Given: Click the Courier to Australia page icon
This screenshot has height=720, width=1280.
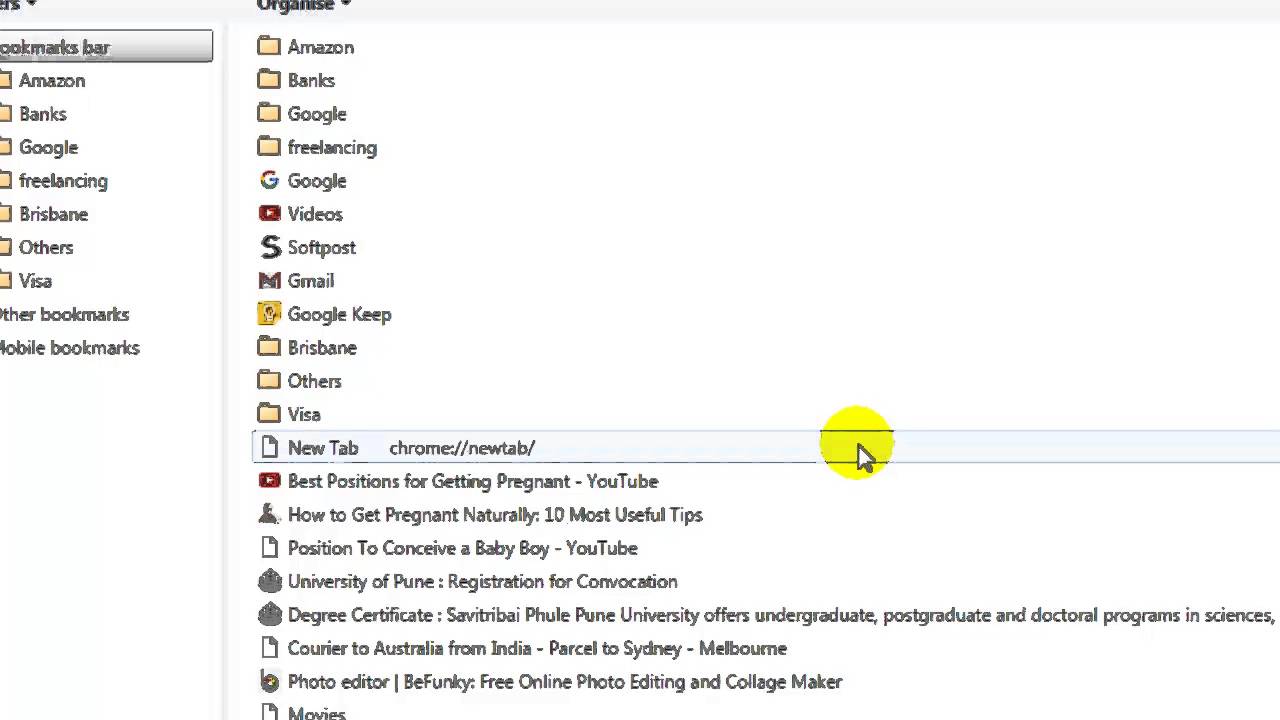Looking at the screenshot, I should click(269, 648).
